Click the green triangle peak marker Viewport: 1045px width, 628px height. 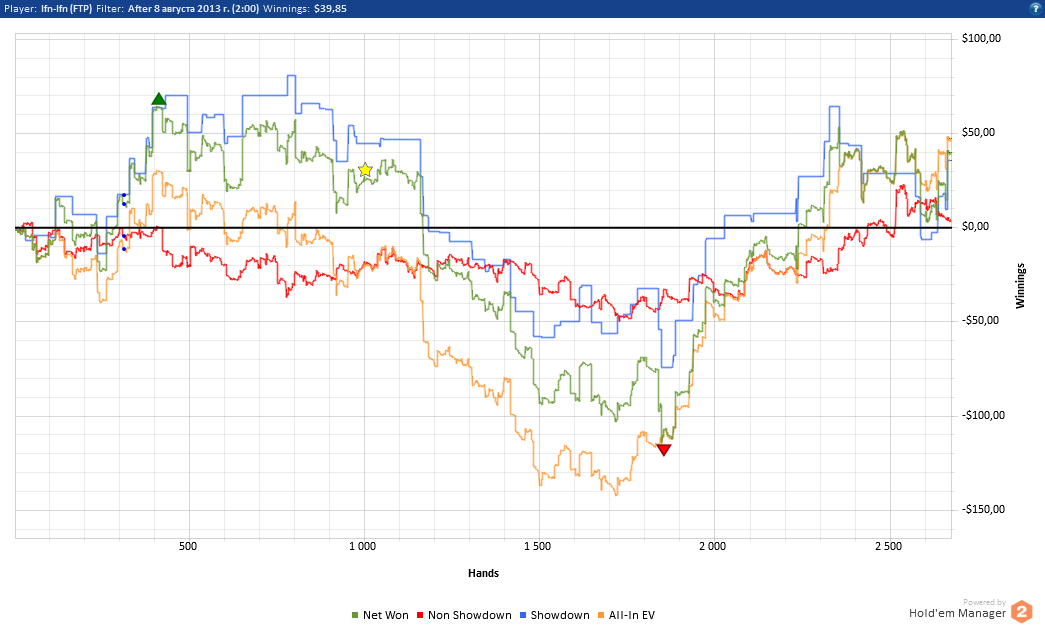coord(159,99)
